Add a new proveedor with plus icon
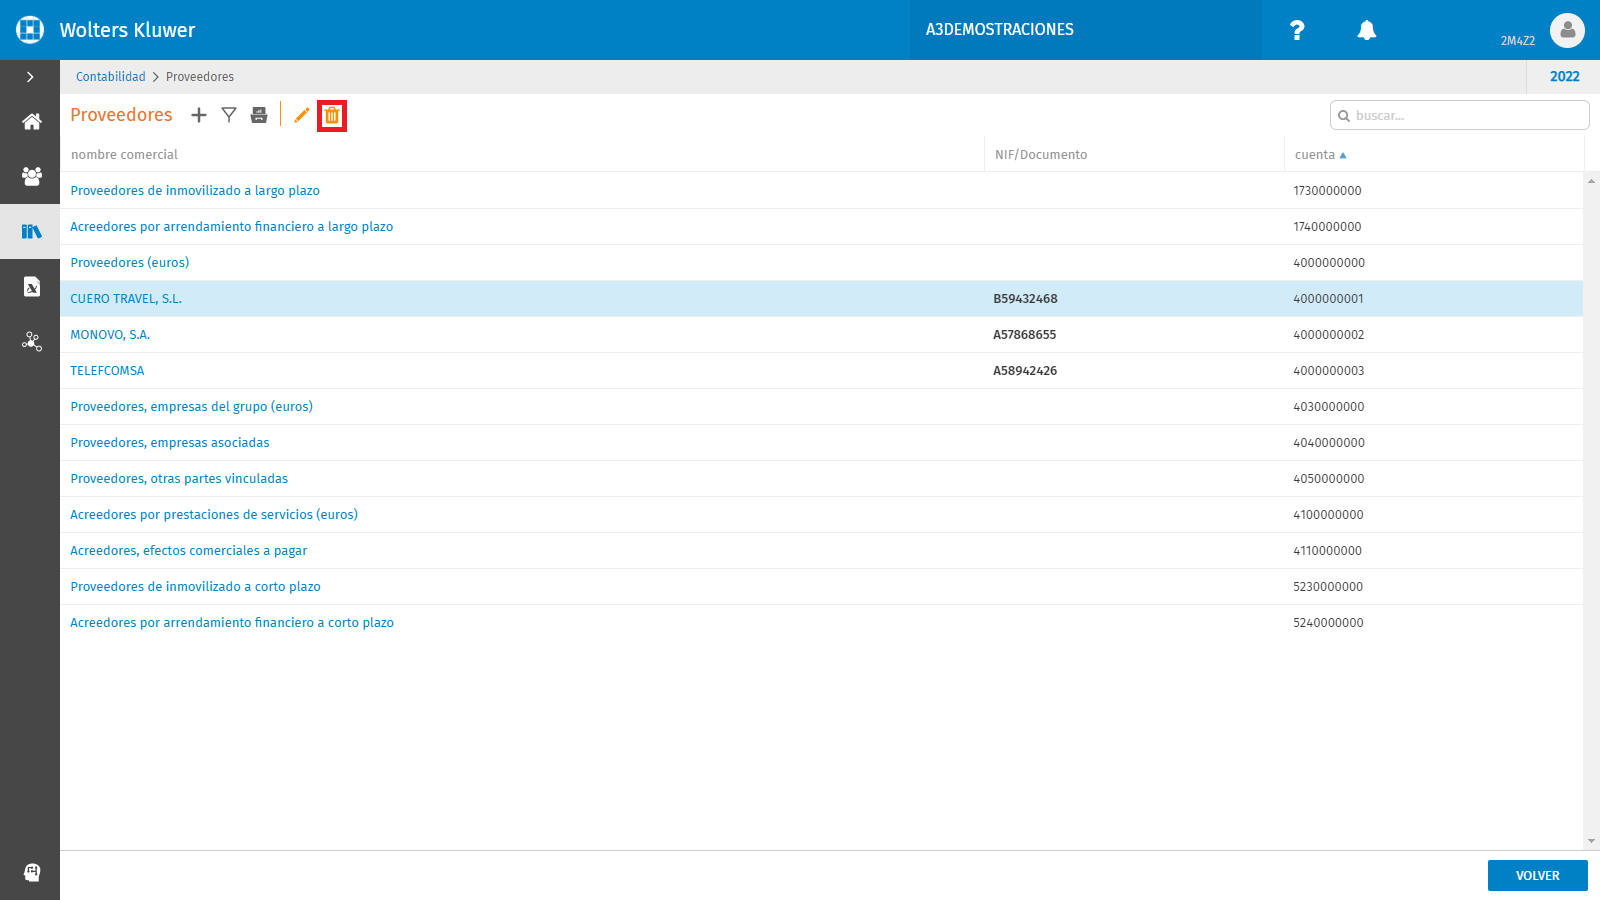The image size is (1600, 900). pos(199,115)
